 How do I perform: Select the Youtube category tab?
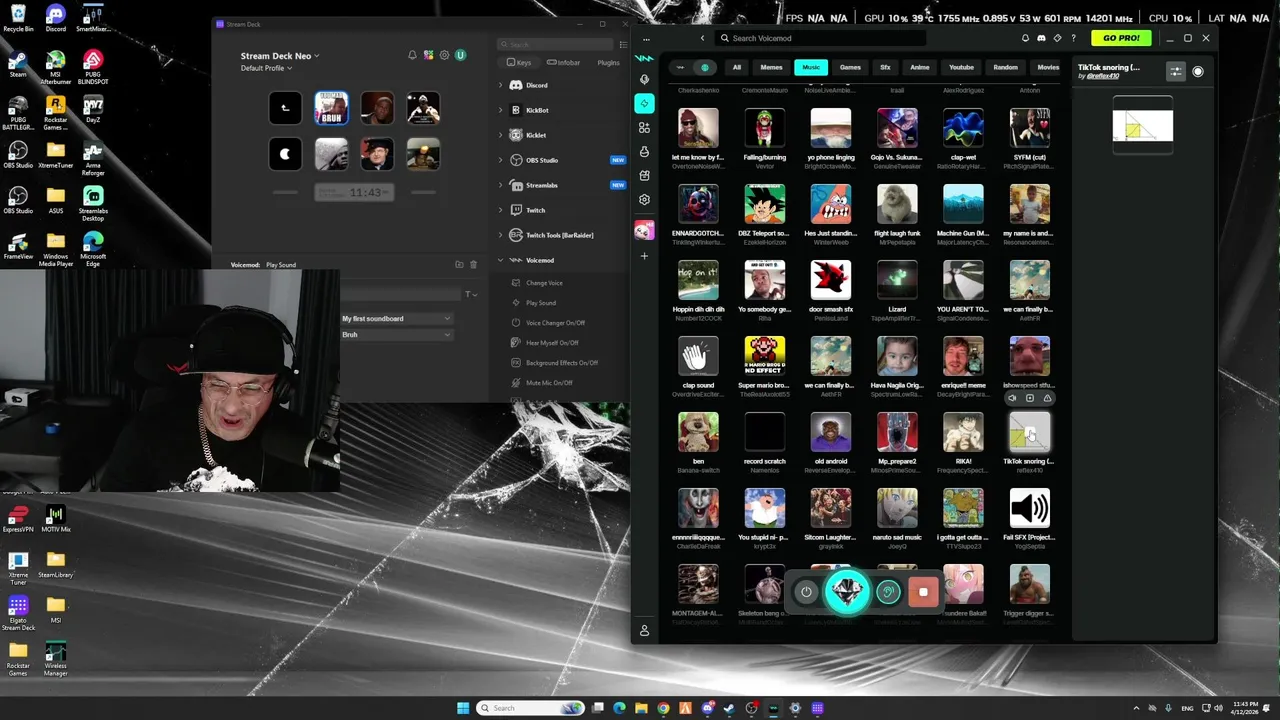pyautogui.click(x=961, y=68)
